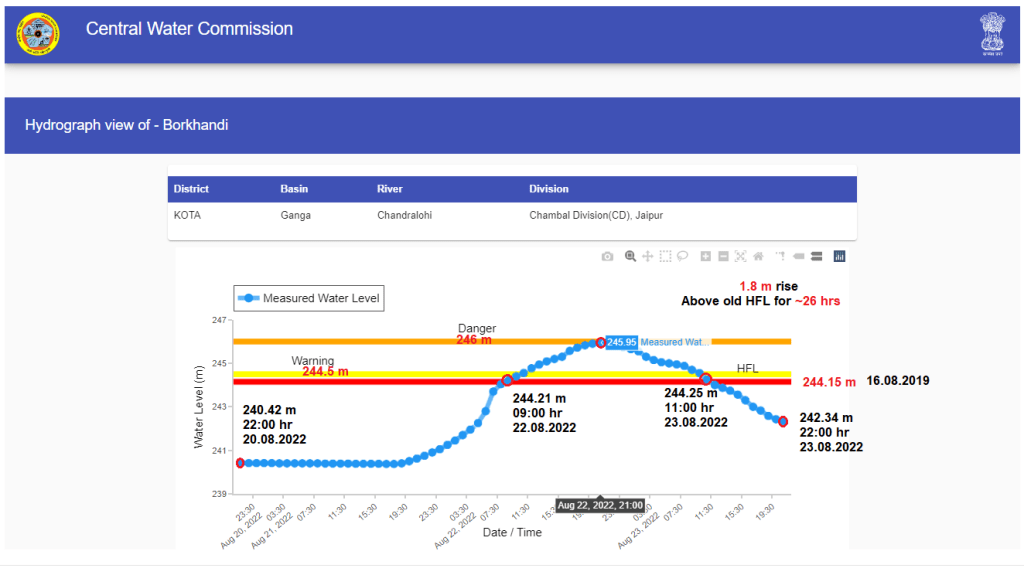
Task: Open the Plotly logo link icon
Action: tap(840, 257)
